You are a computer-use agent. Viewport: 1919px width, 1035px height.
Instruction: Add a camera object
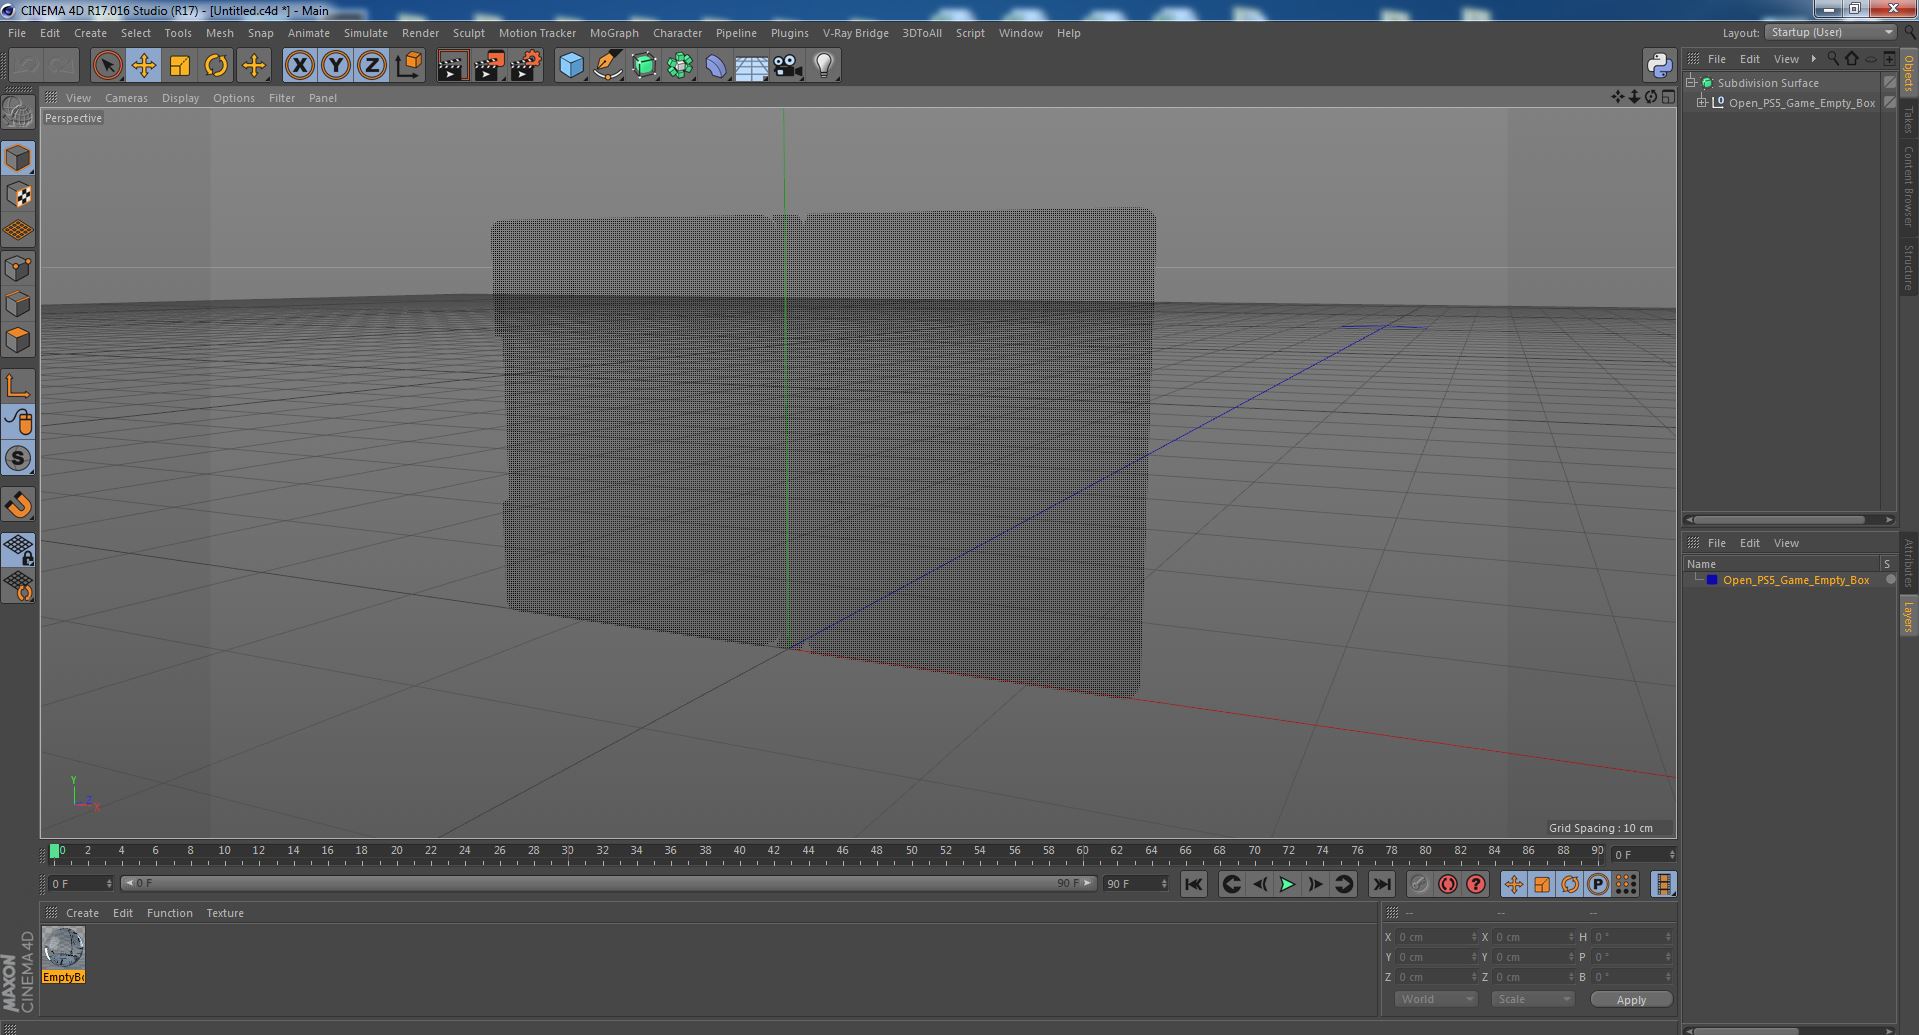tap(788, 66)
